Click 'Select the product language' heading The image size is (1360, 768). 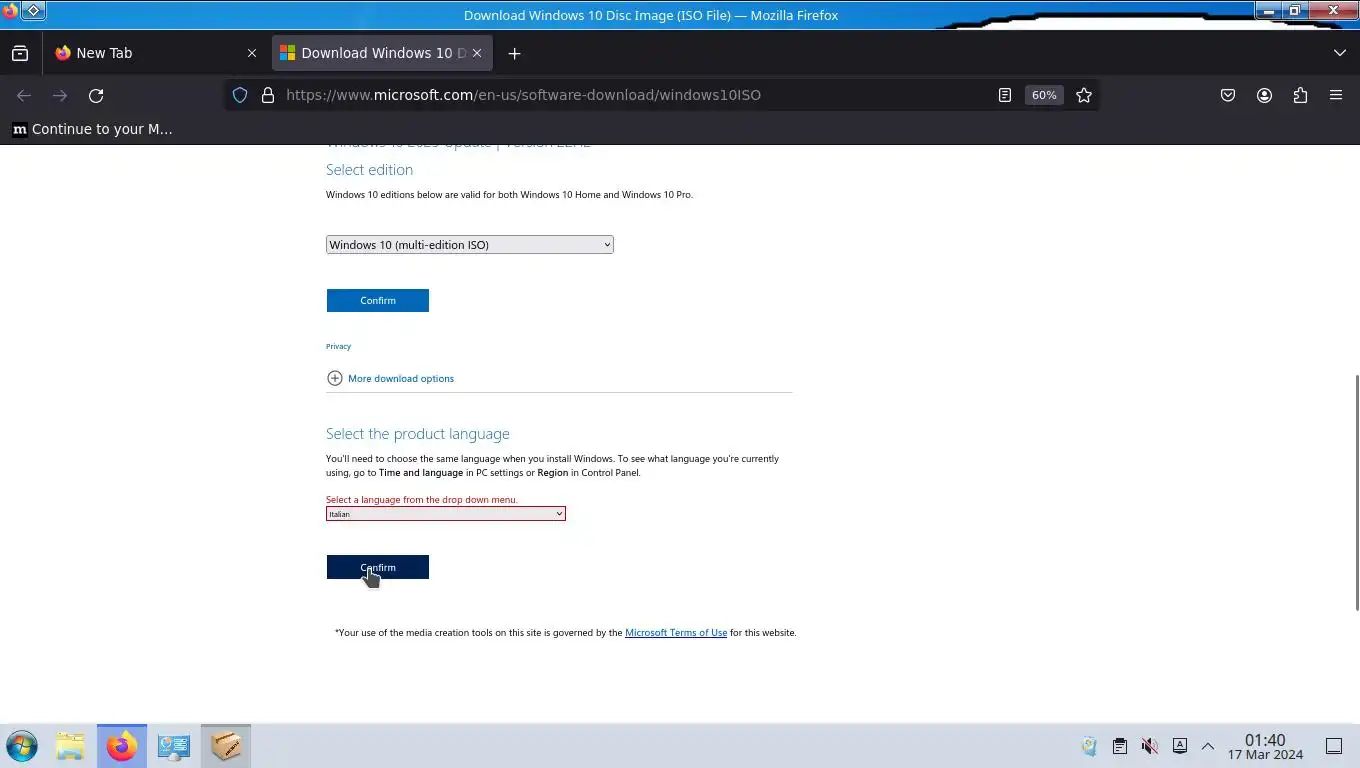[418, 434]
